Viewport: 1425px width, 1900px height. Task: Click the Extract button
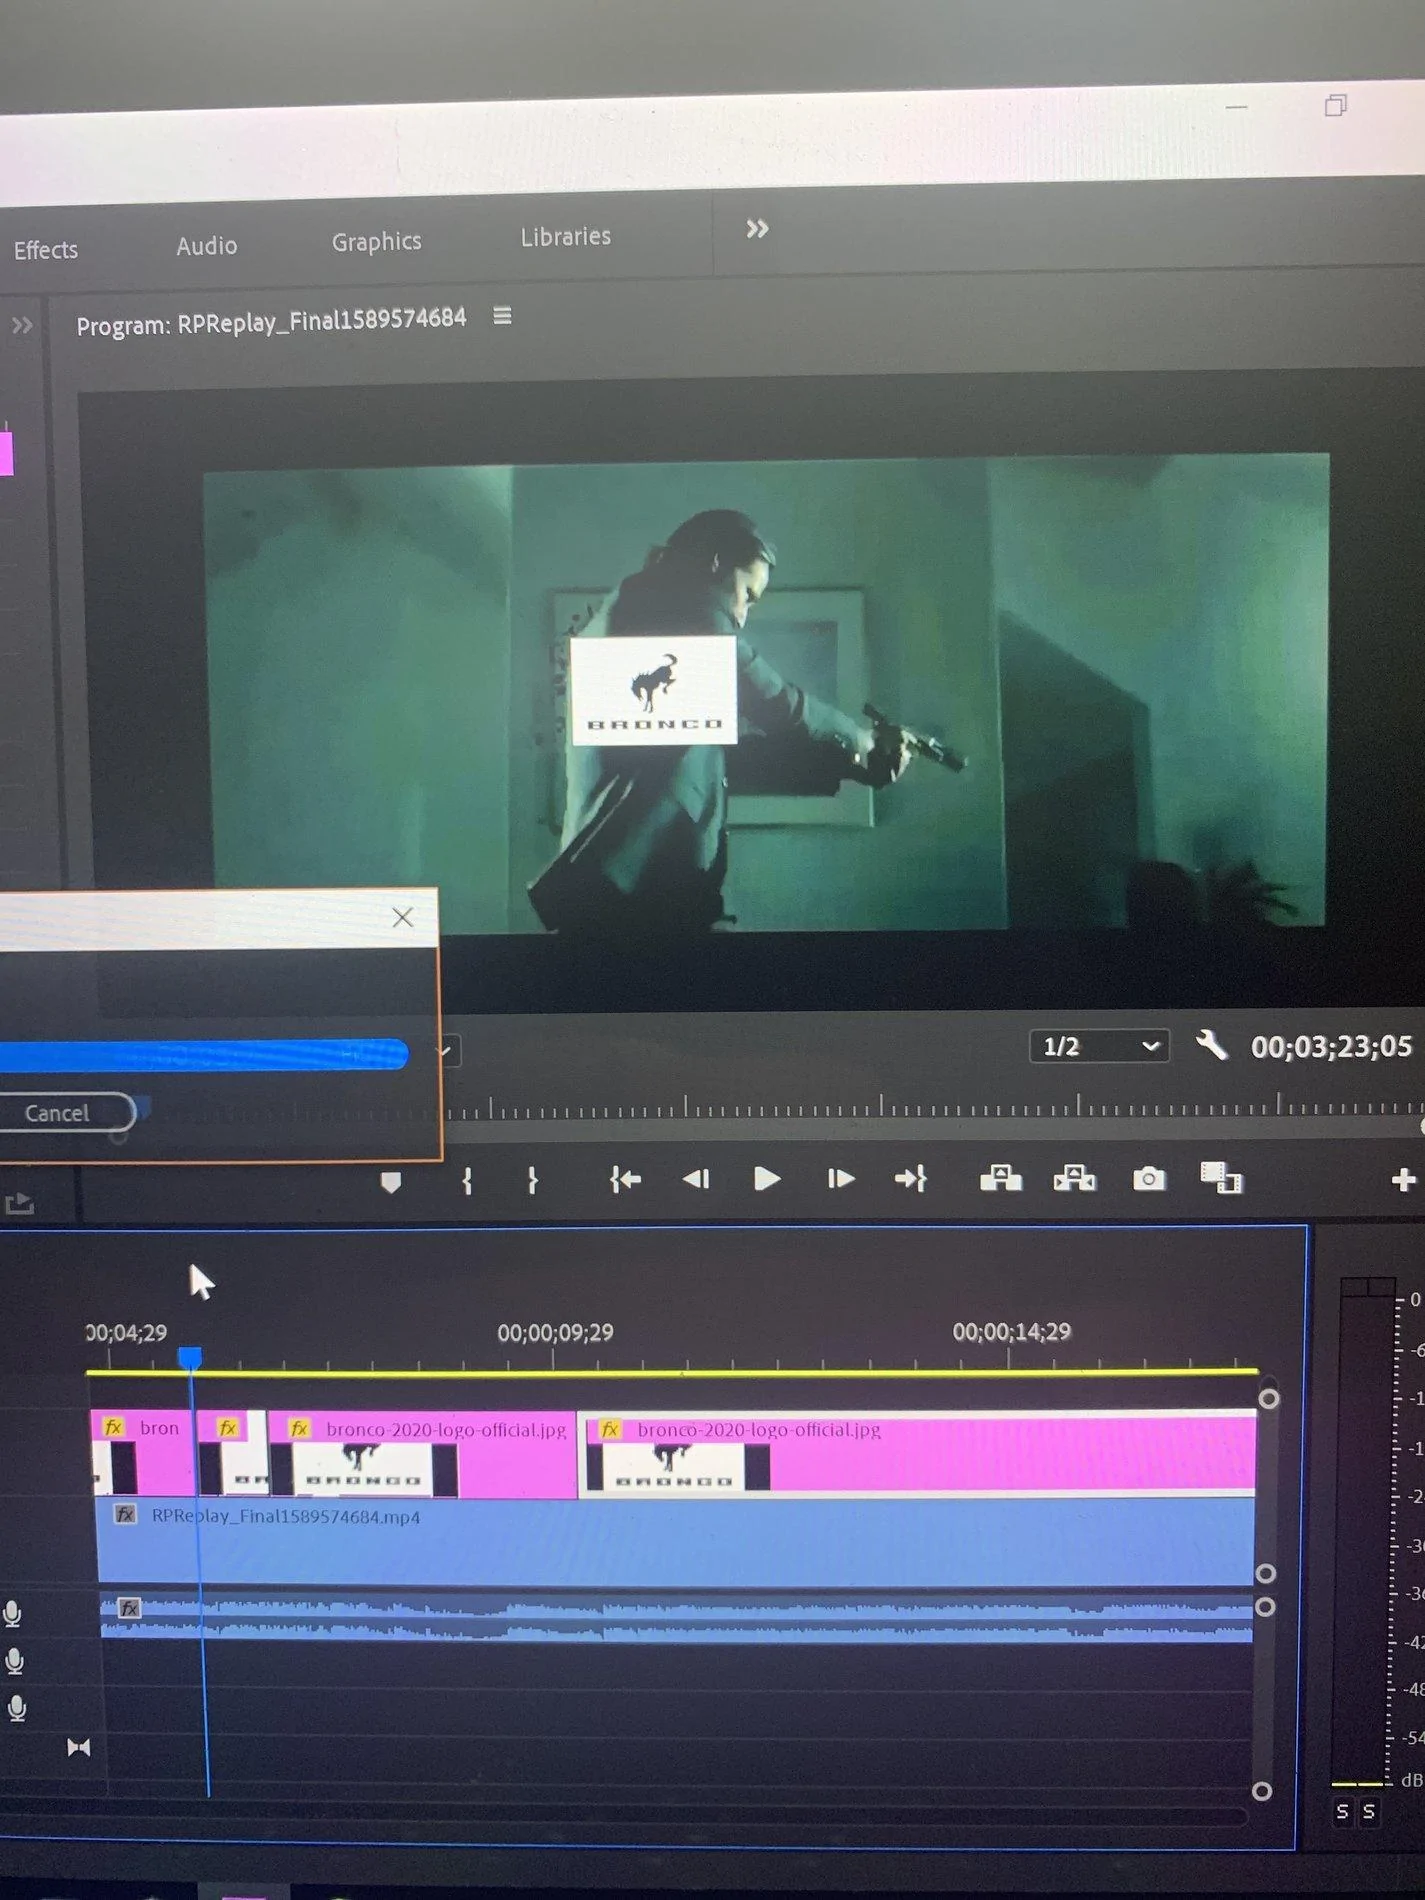[1075, 1178]
